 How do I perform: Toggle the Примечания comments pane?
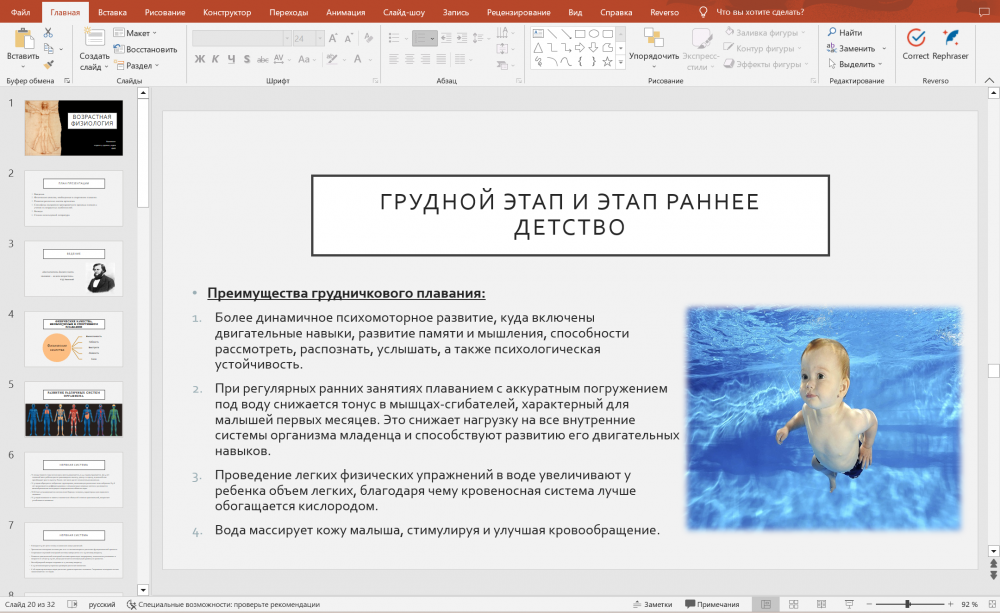tap(711, 604)
